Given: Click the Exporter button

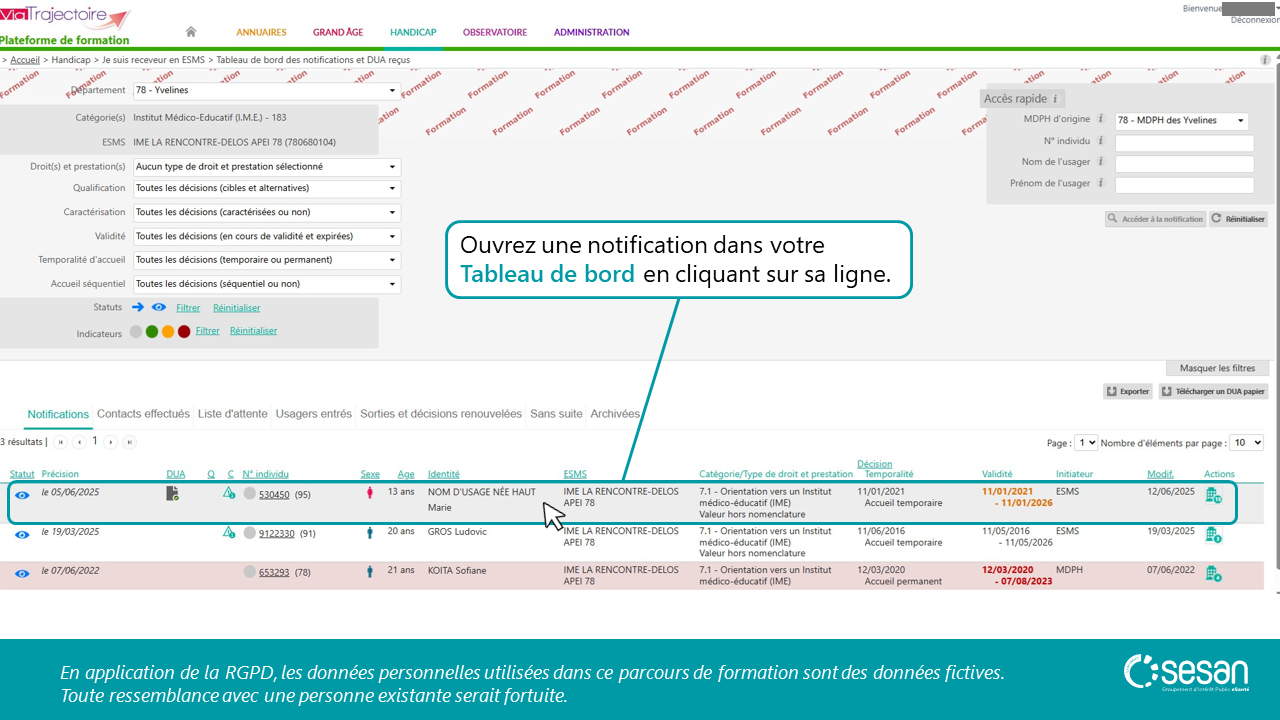Looking at the screenshot, I should point(1128,392).
